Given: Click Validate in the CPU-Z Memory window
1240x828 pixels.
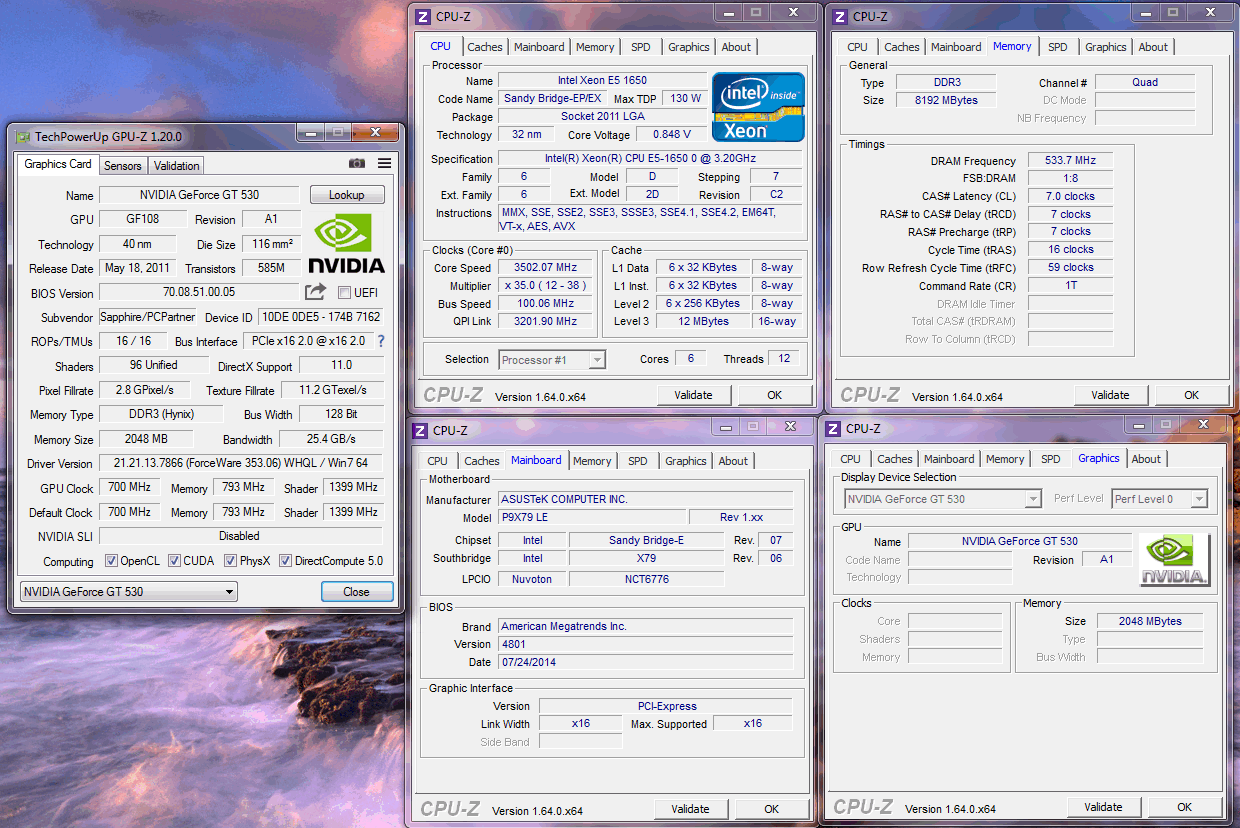Looking at the screenshot, I should 1110,395.
